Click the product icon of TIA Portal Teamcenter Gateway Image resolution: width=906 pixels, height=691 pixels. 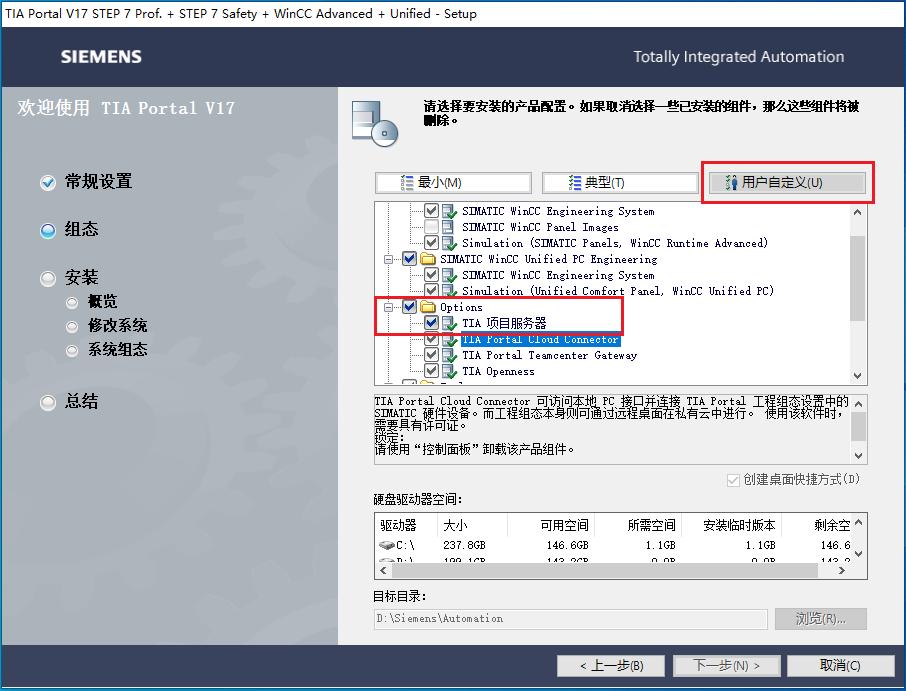[x=450, y=355]
